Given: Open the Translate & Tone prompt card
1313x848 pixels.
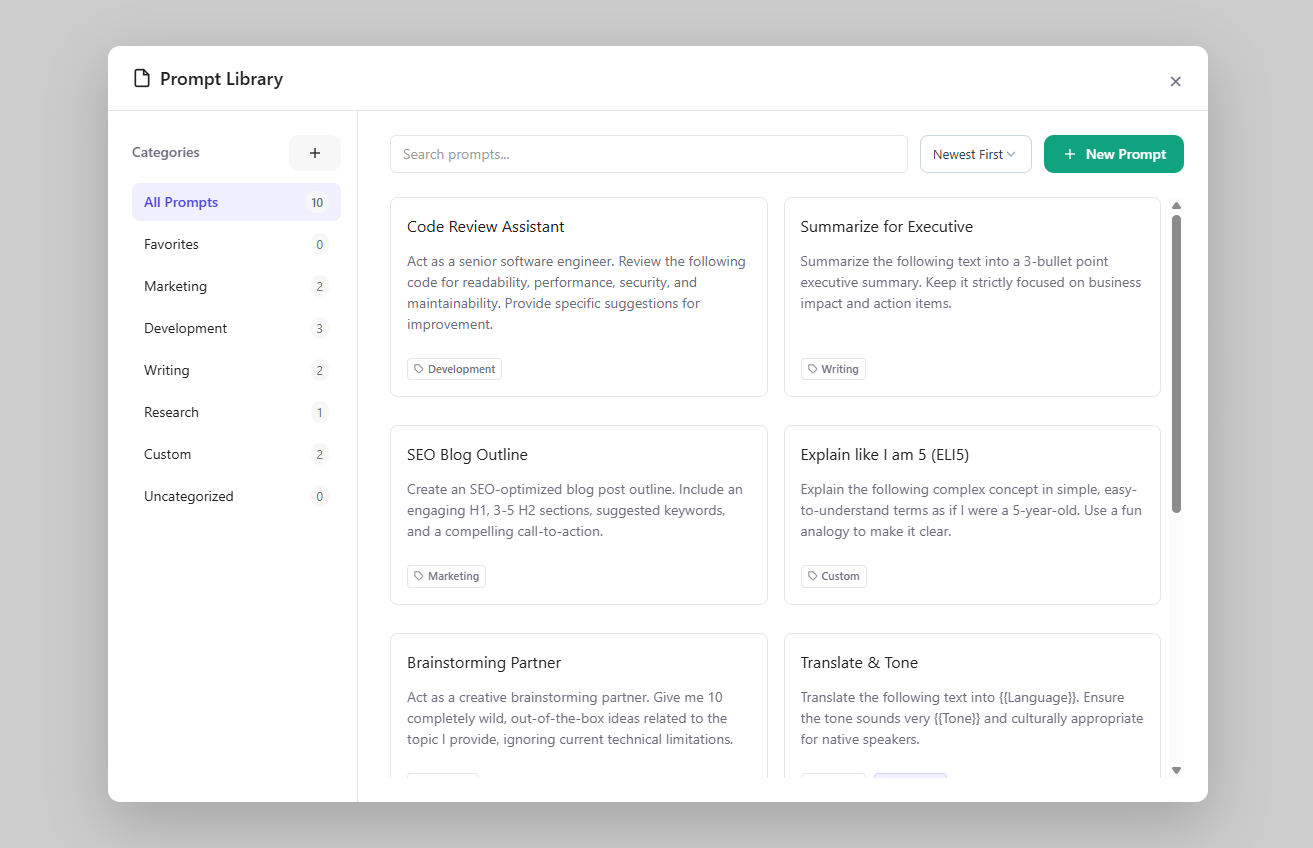Looking at the screenshot, I should pos(972,705).
